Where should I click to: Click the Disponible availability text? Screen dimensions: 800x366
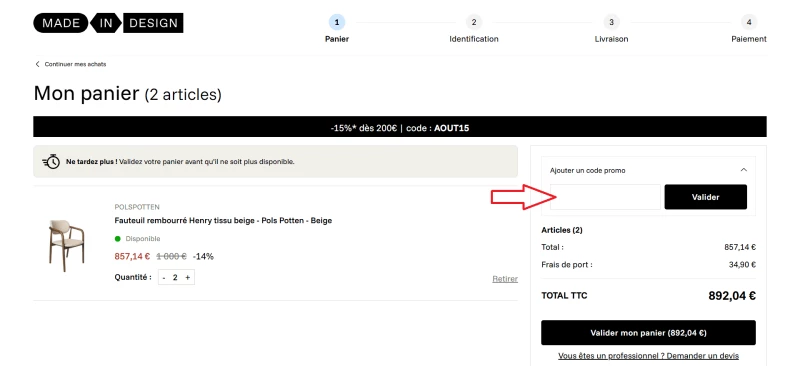point(143,238)
